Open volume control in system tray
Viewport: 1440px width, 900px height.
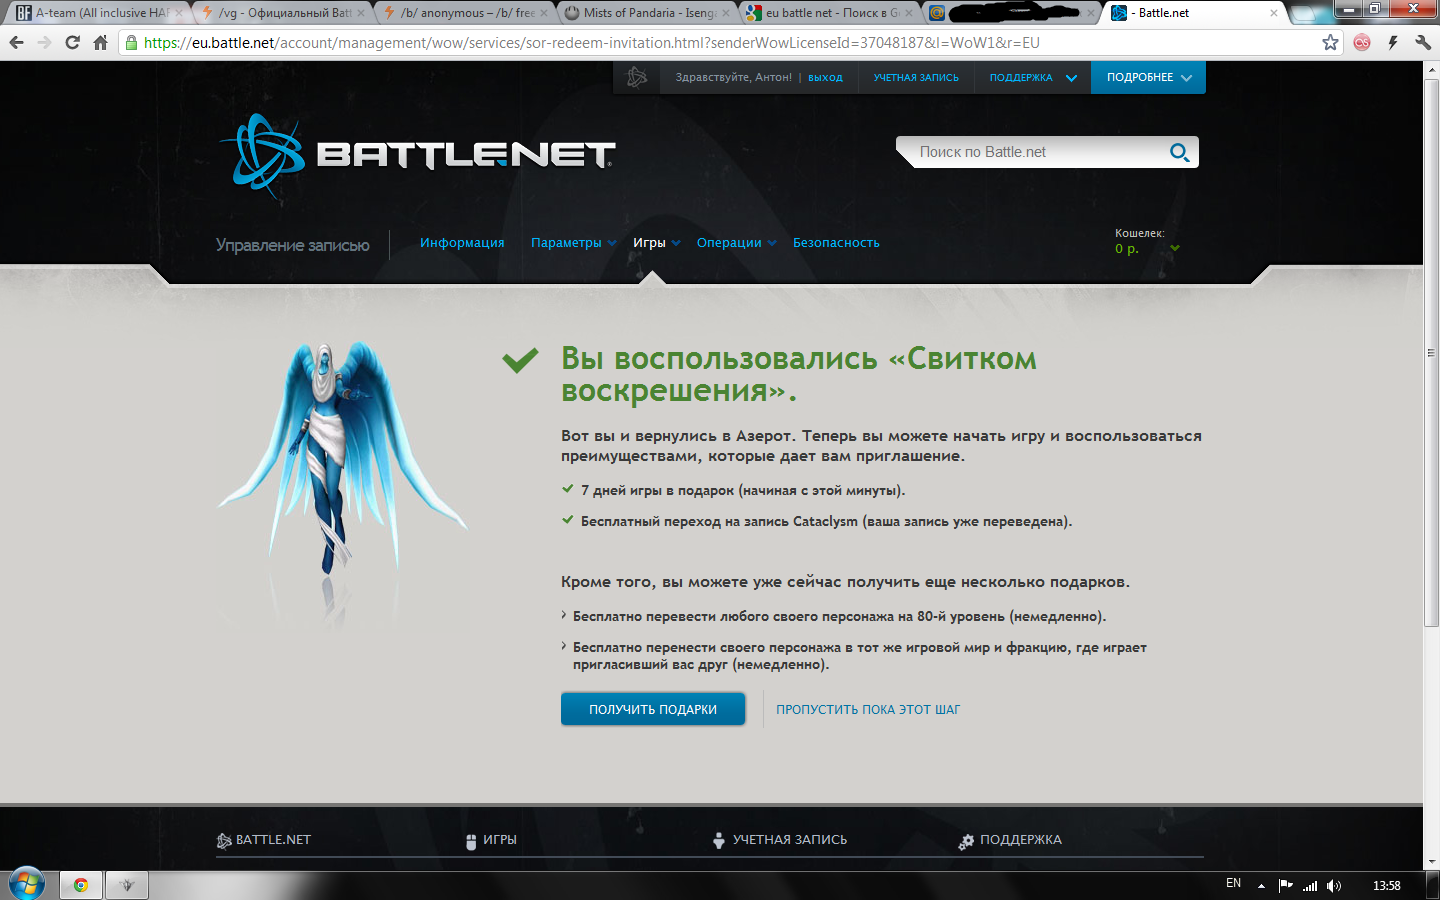(x=1334, y=886)
